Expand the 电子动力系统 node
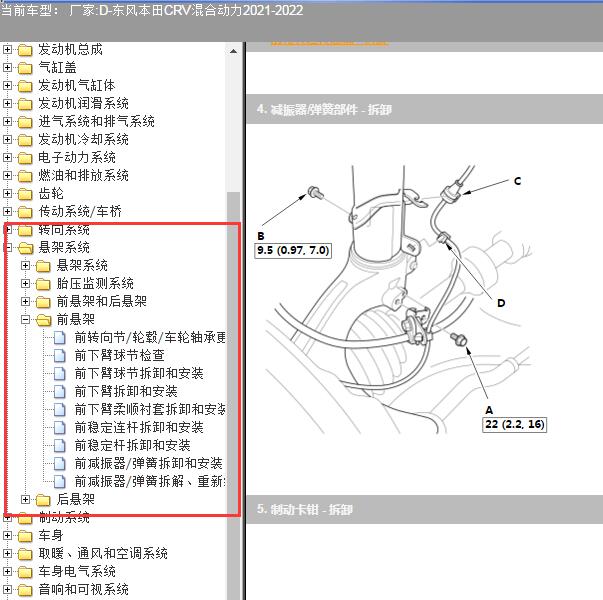This screenshot has height=600, width=603. (x=7, y=158)
